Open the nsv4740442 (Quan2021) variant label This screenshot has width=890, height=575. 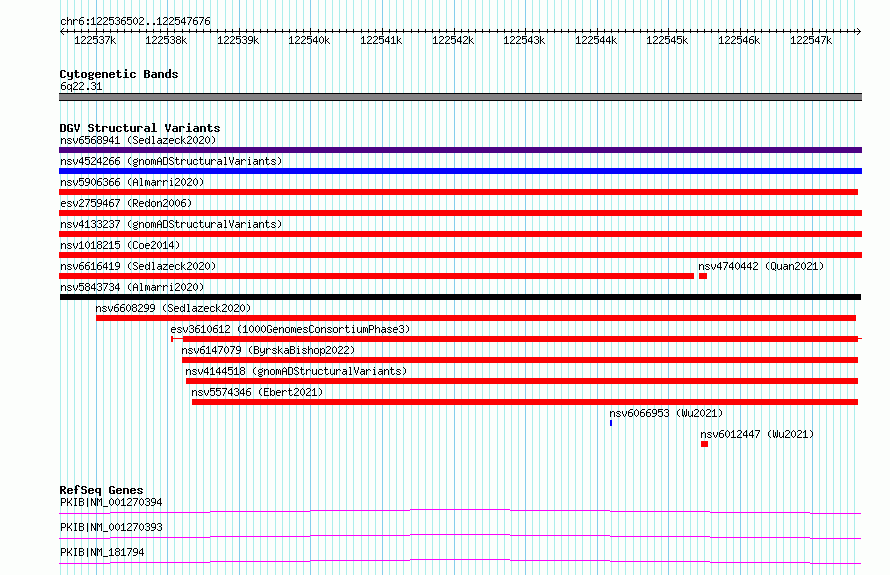761,266
